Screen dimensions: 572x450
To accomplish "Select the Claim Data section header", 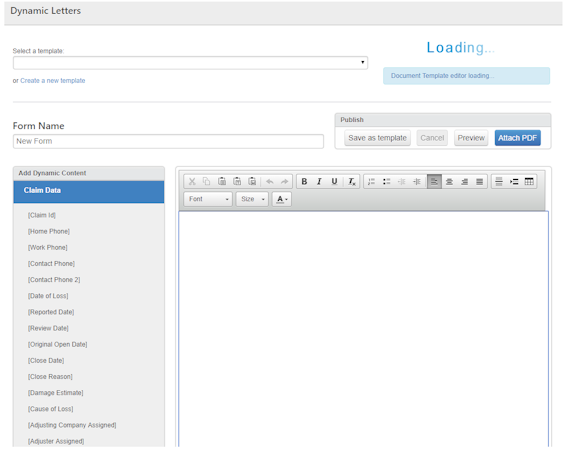I will tap(89, 191).
